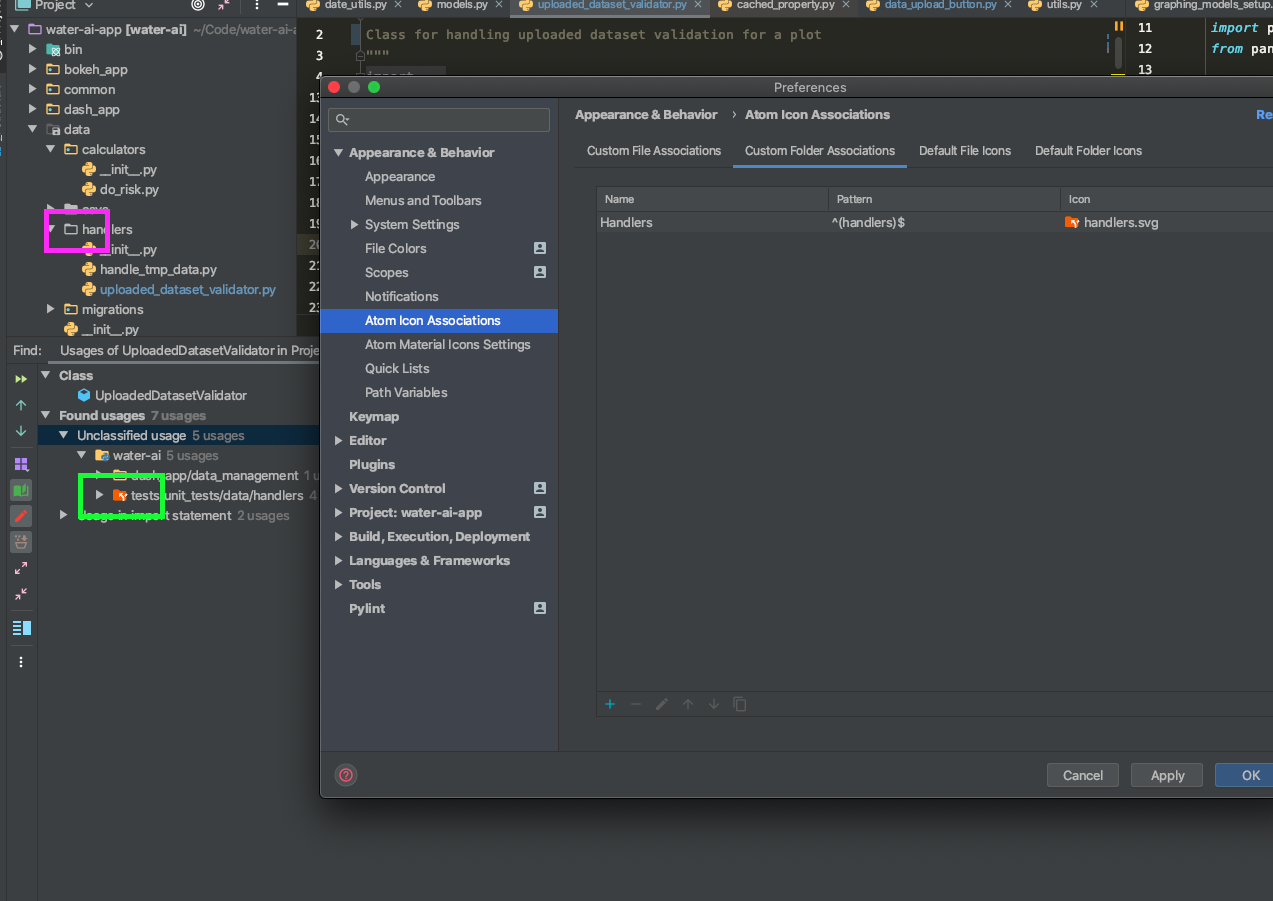Viewport: 1273px width, 901px height.
Task: Open the usages panel overflow menu
Action: tap(20, 661)
